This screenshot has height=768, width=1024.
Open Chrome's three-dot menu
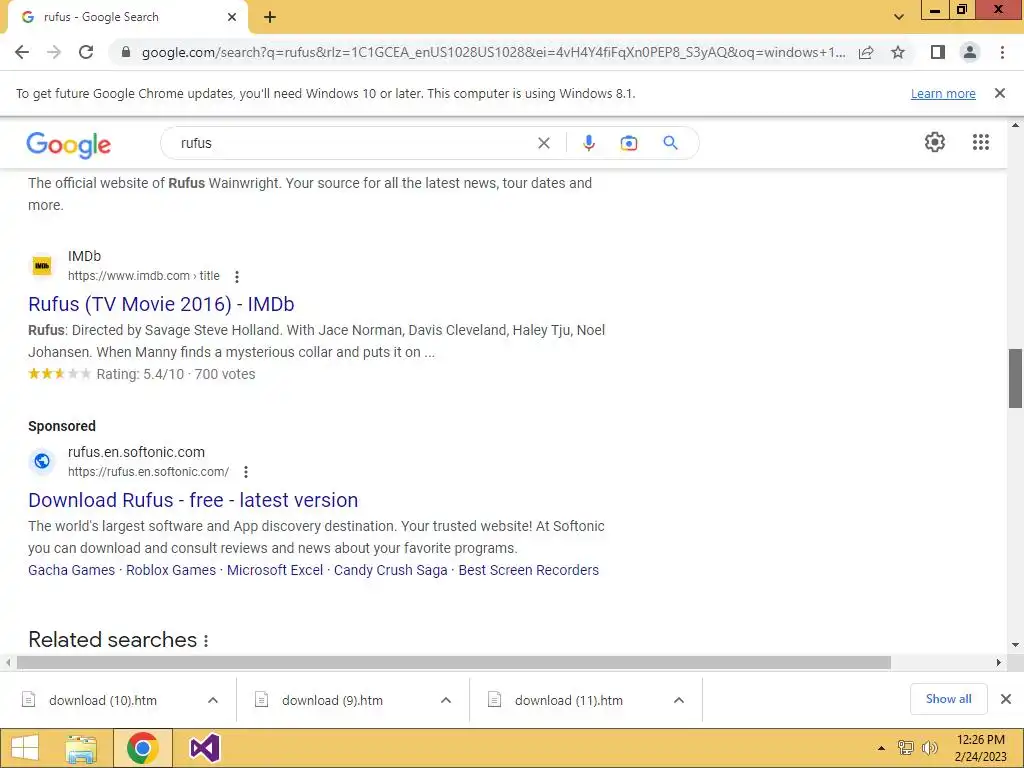coord(1002,52)
